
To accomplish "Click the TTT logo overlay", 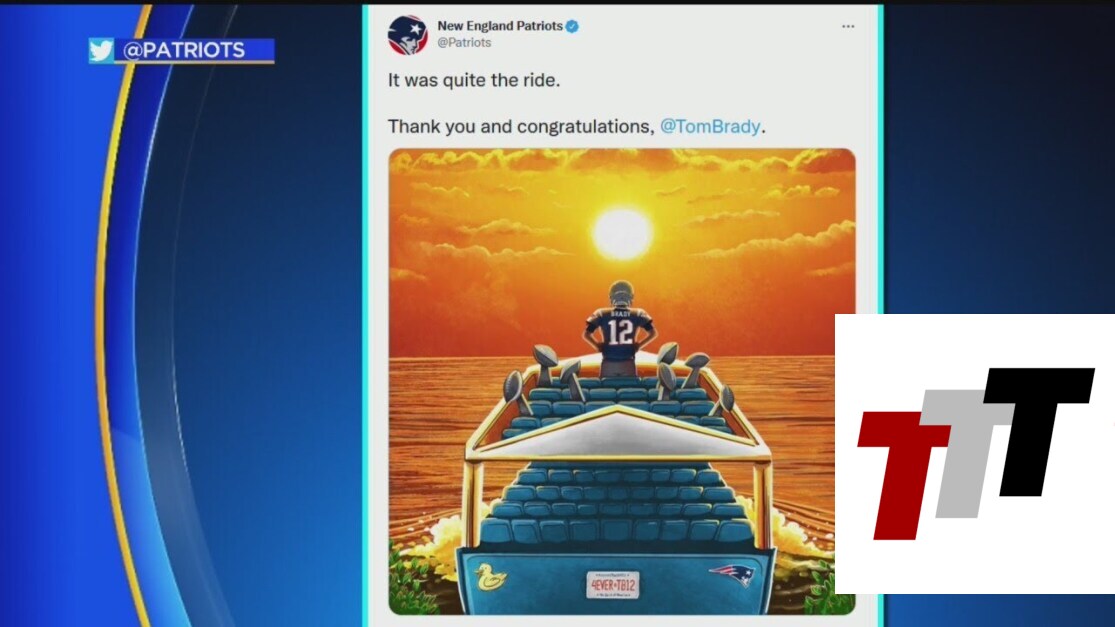I will [x=975, y=454].
